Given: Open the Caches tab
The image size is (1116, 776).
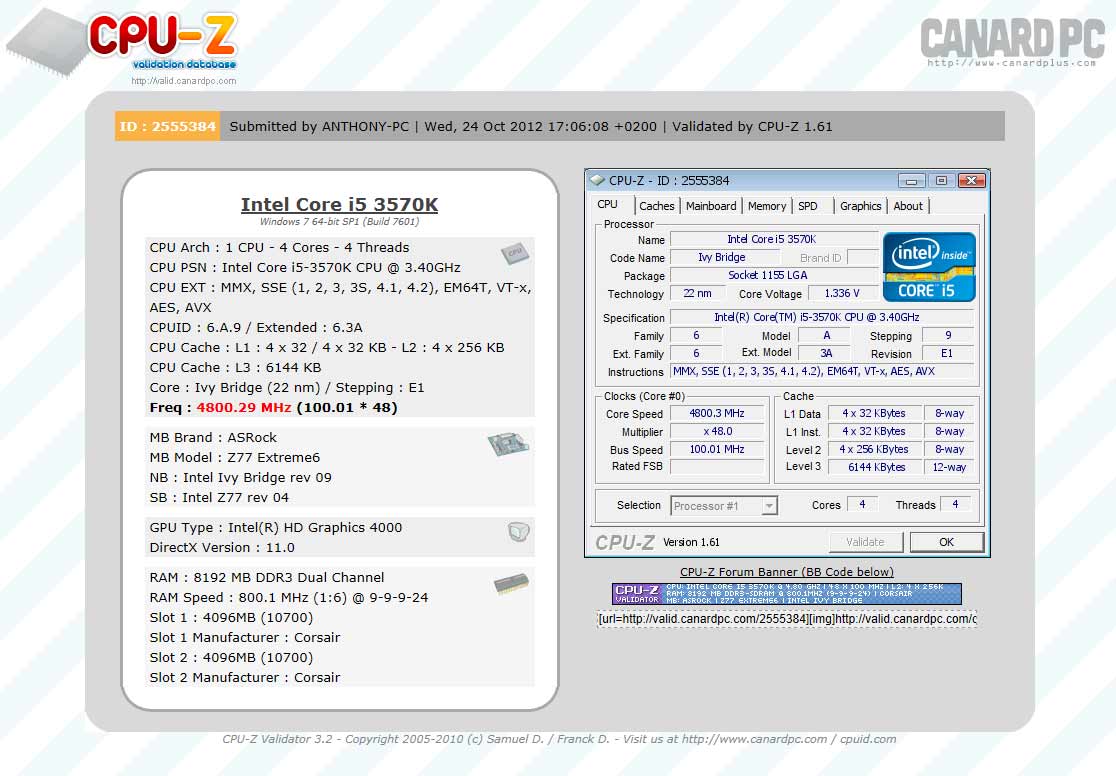Looking at the screenshot, I should point(656,206).
